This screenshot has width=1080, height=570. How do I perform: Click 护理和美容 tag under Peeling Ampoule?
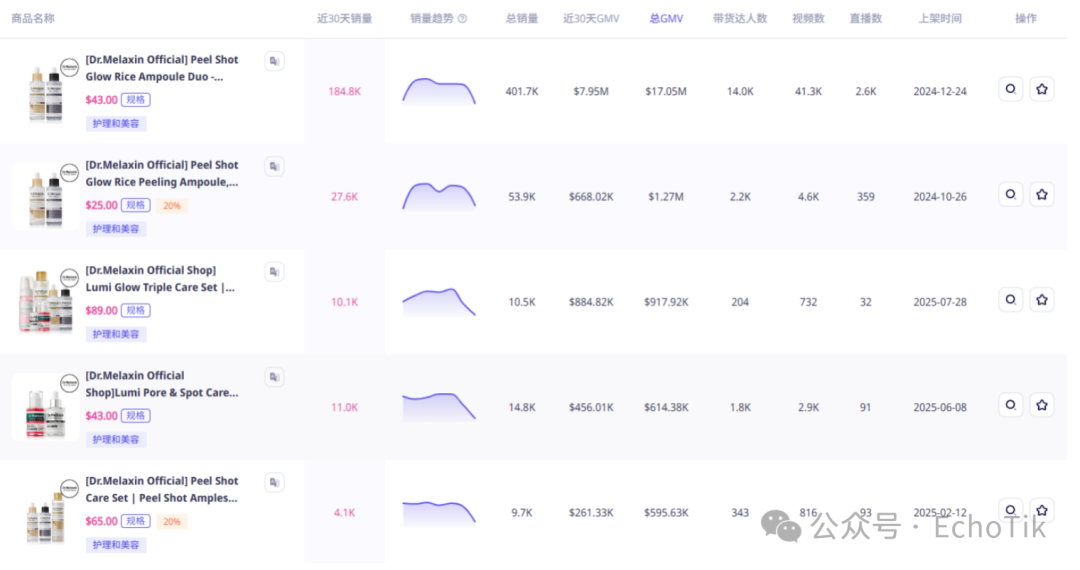tap(116, 229)
